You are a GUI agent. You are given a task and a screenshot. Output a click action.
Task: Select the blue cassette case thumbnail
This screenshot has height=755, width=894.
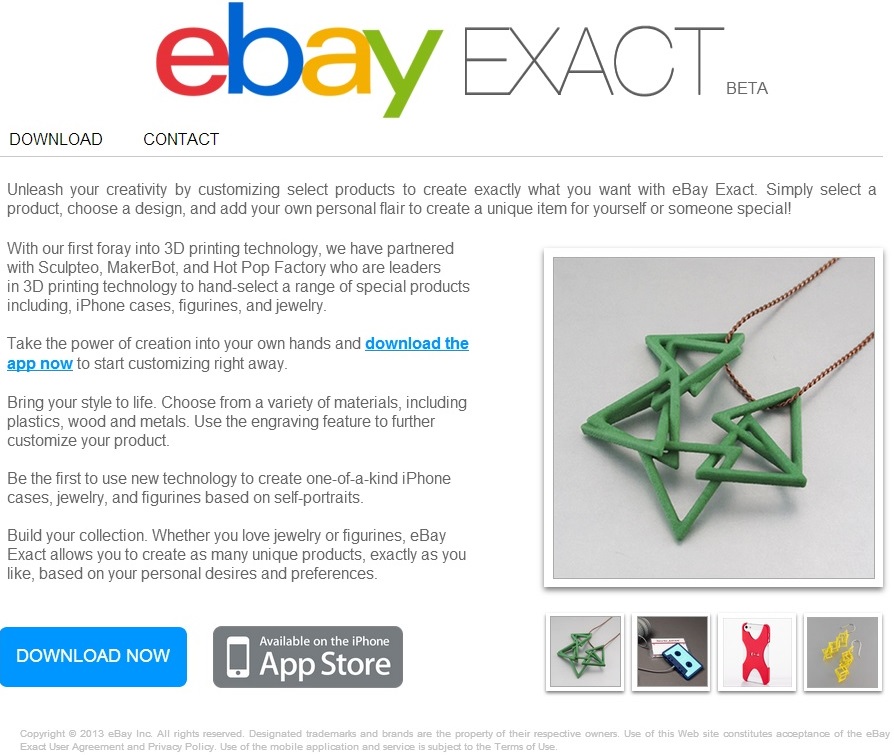pyautogui.click(x=672, y=652)
